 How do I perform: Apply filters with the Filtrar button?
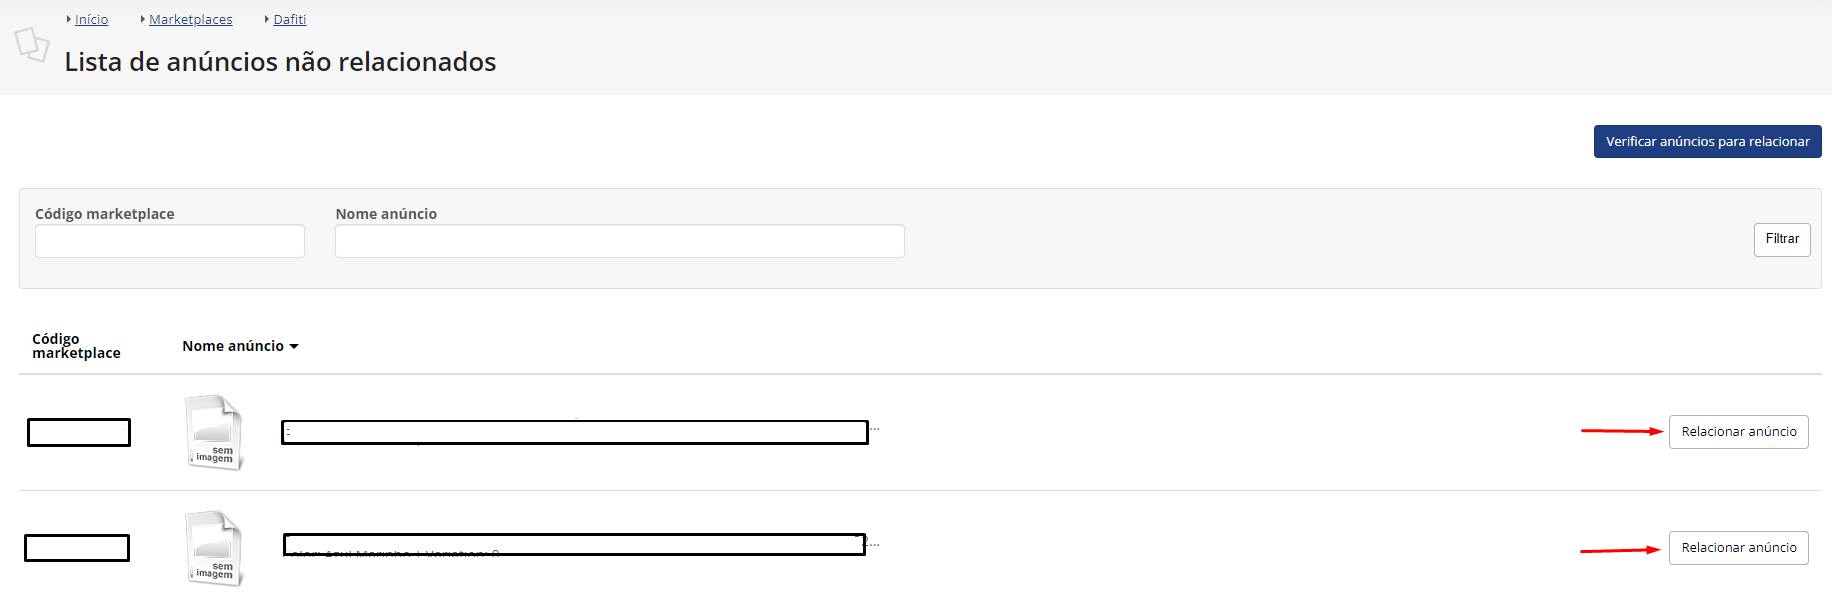point(1782,239)
